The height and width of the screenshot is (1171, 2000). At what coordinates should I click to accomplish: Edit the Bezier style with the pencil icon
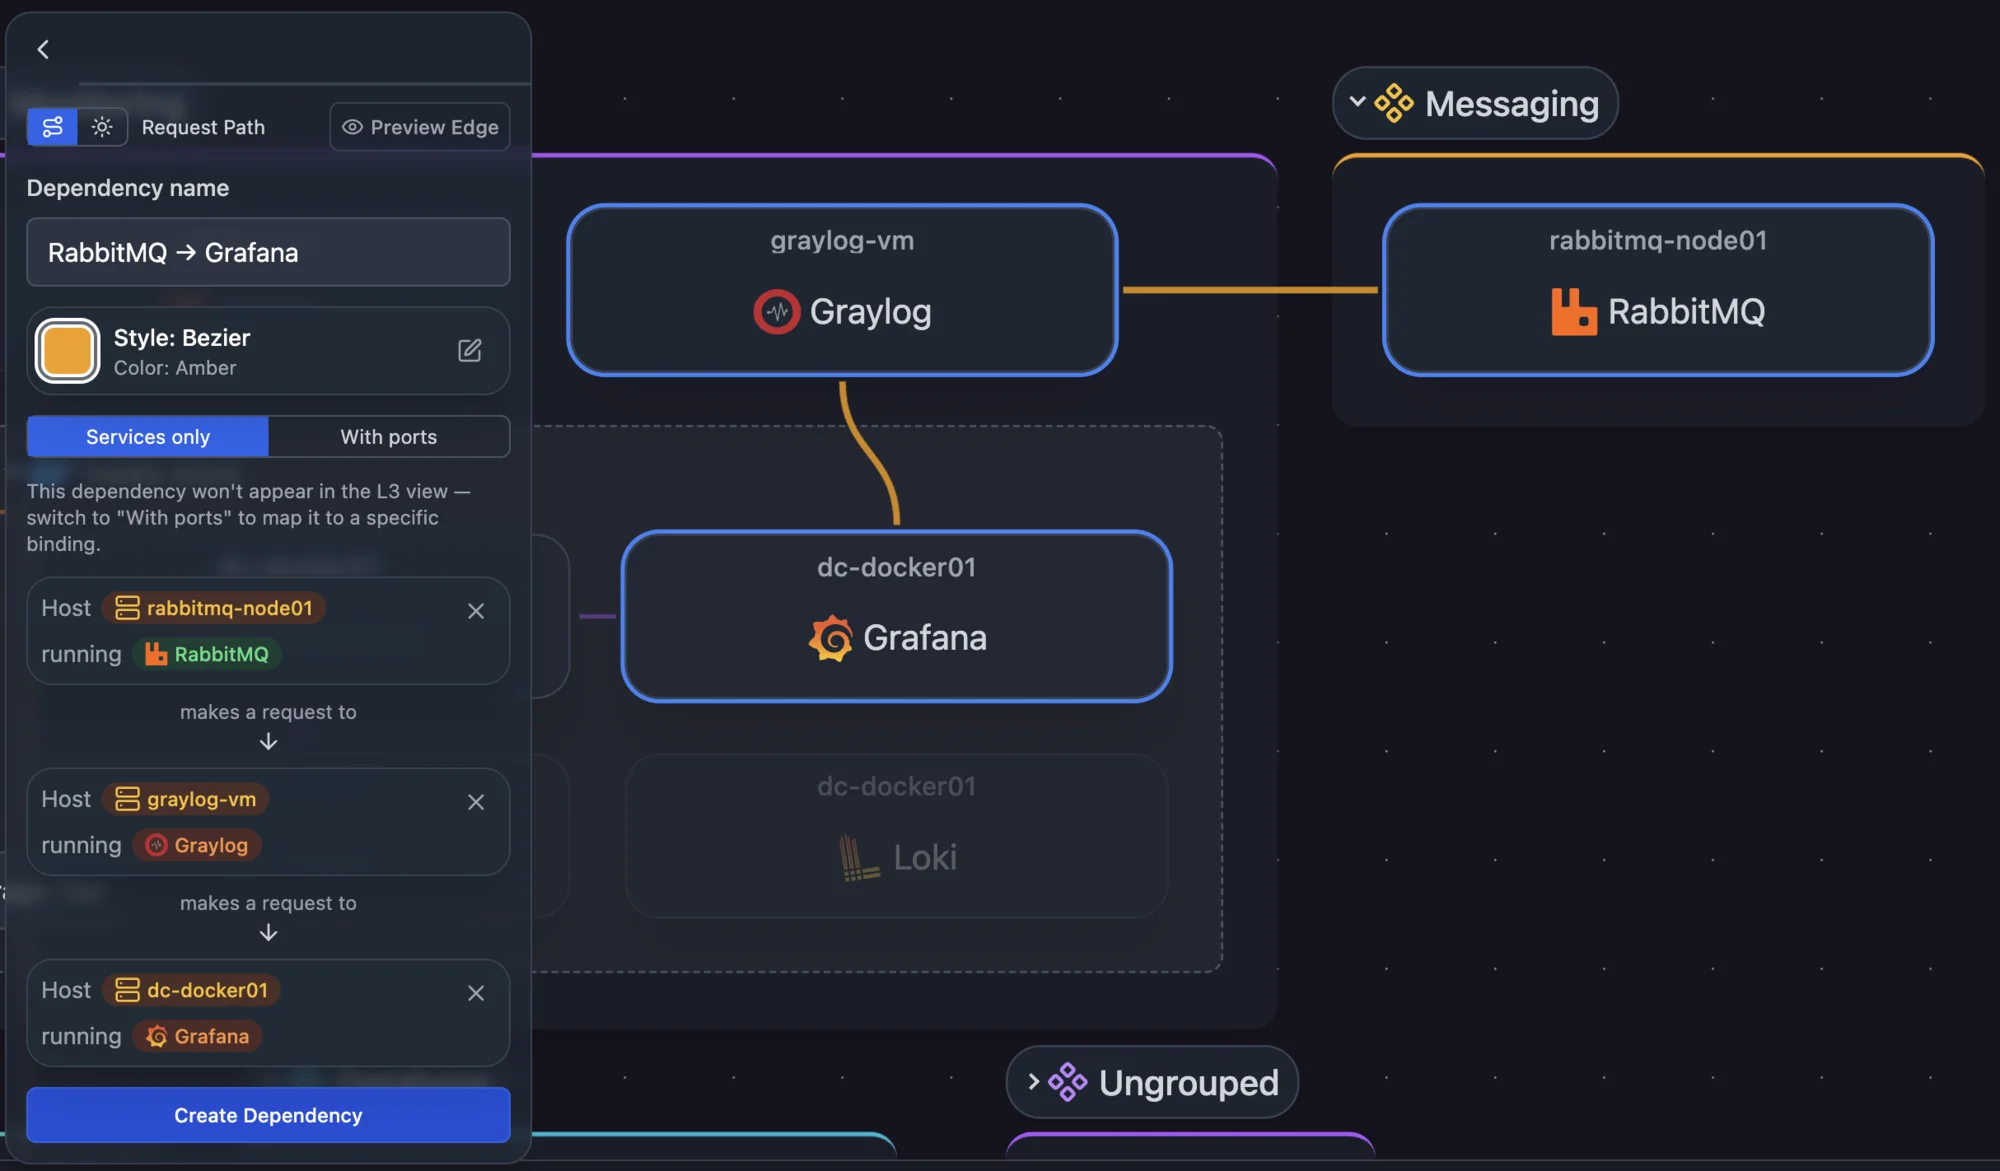click(x=470, y=350)
